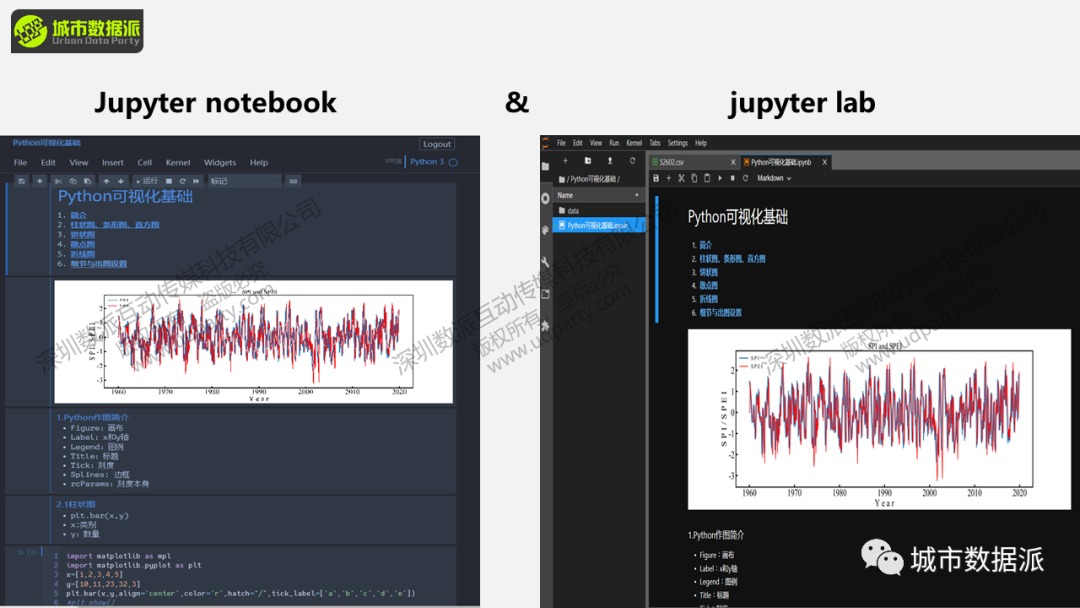The width and height of the screenshot is (1080, 608).
Task: Open 细节与出图设置 link in Jupyter notebook
Action: tap(98, 264)
